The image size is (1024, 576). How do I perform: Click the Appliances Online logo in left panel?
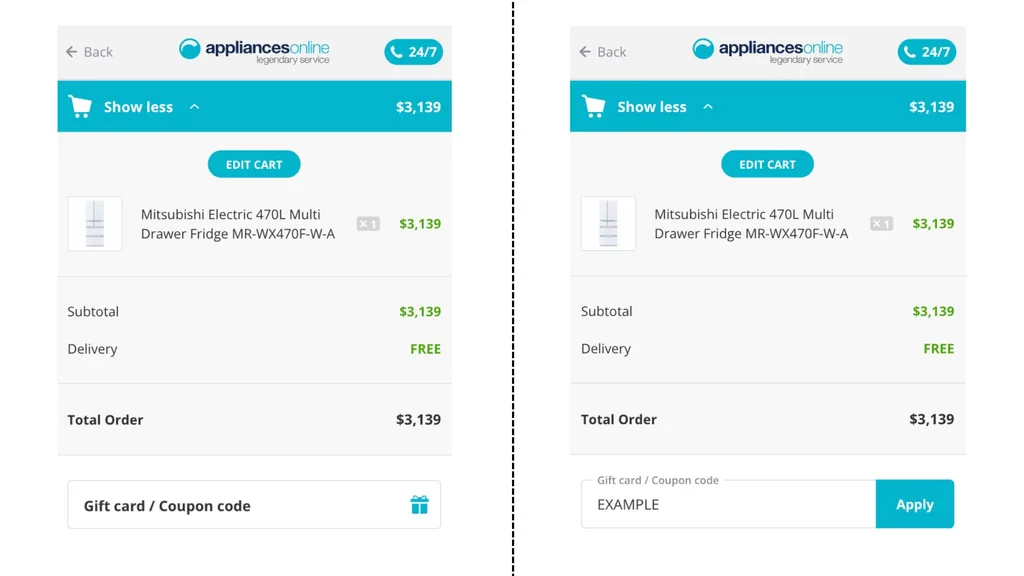pos(254,51)
